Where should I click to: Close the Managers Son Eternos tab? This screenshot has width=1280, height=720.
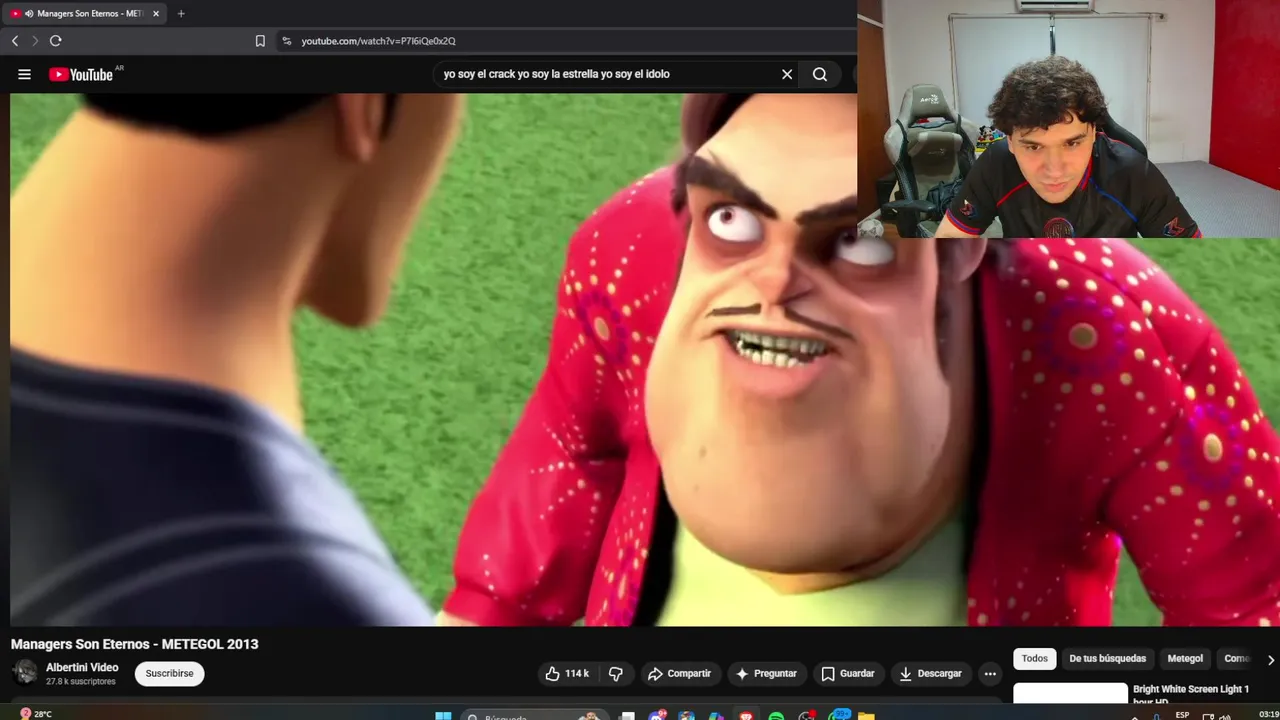pyautogui.click(x=156, y=14)
